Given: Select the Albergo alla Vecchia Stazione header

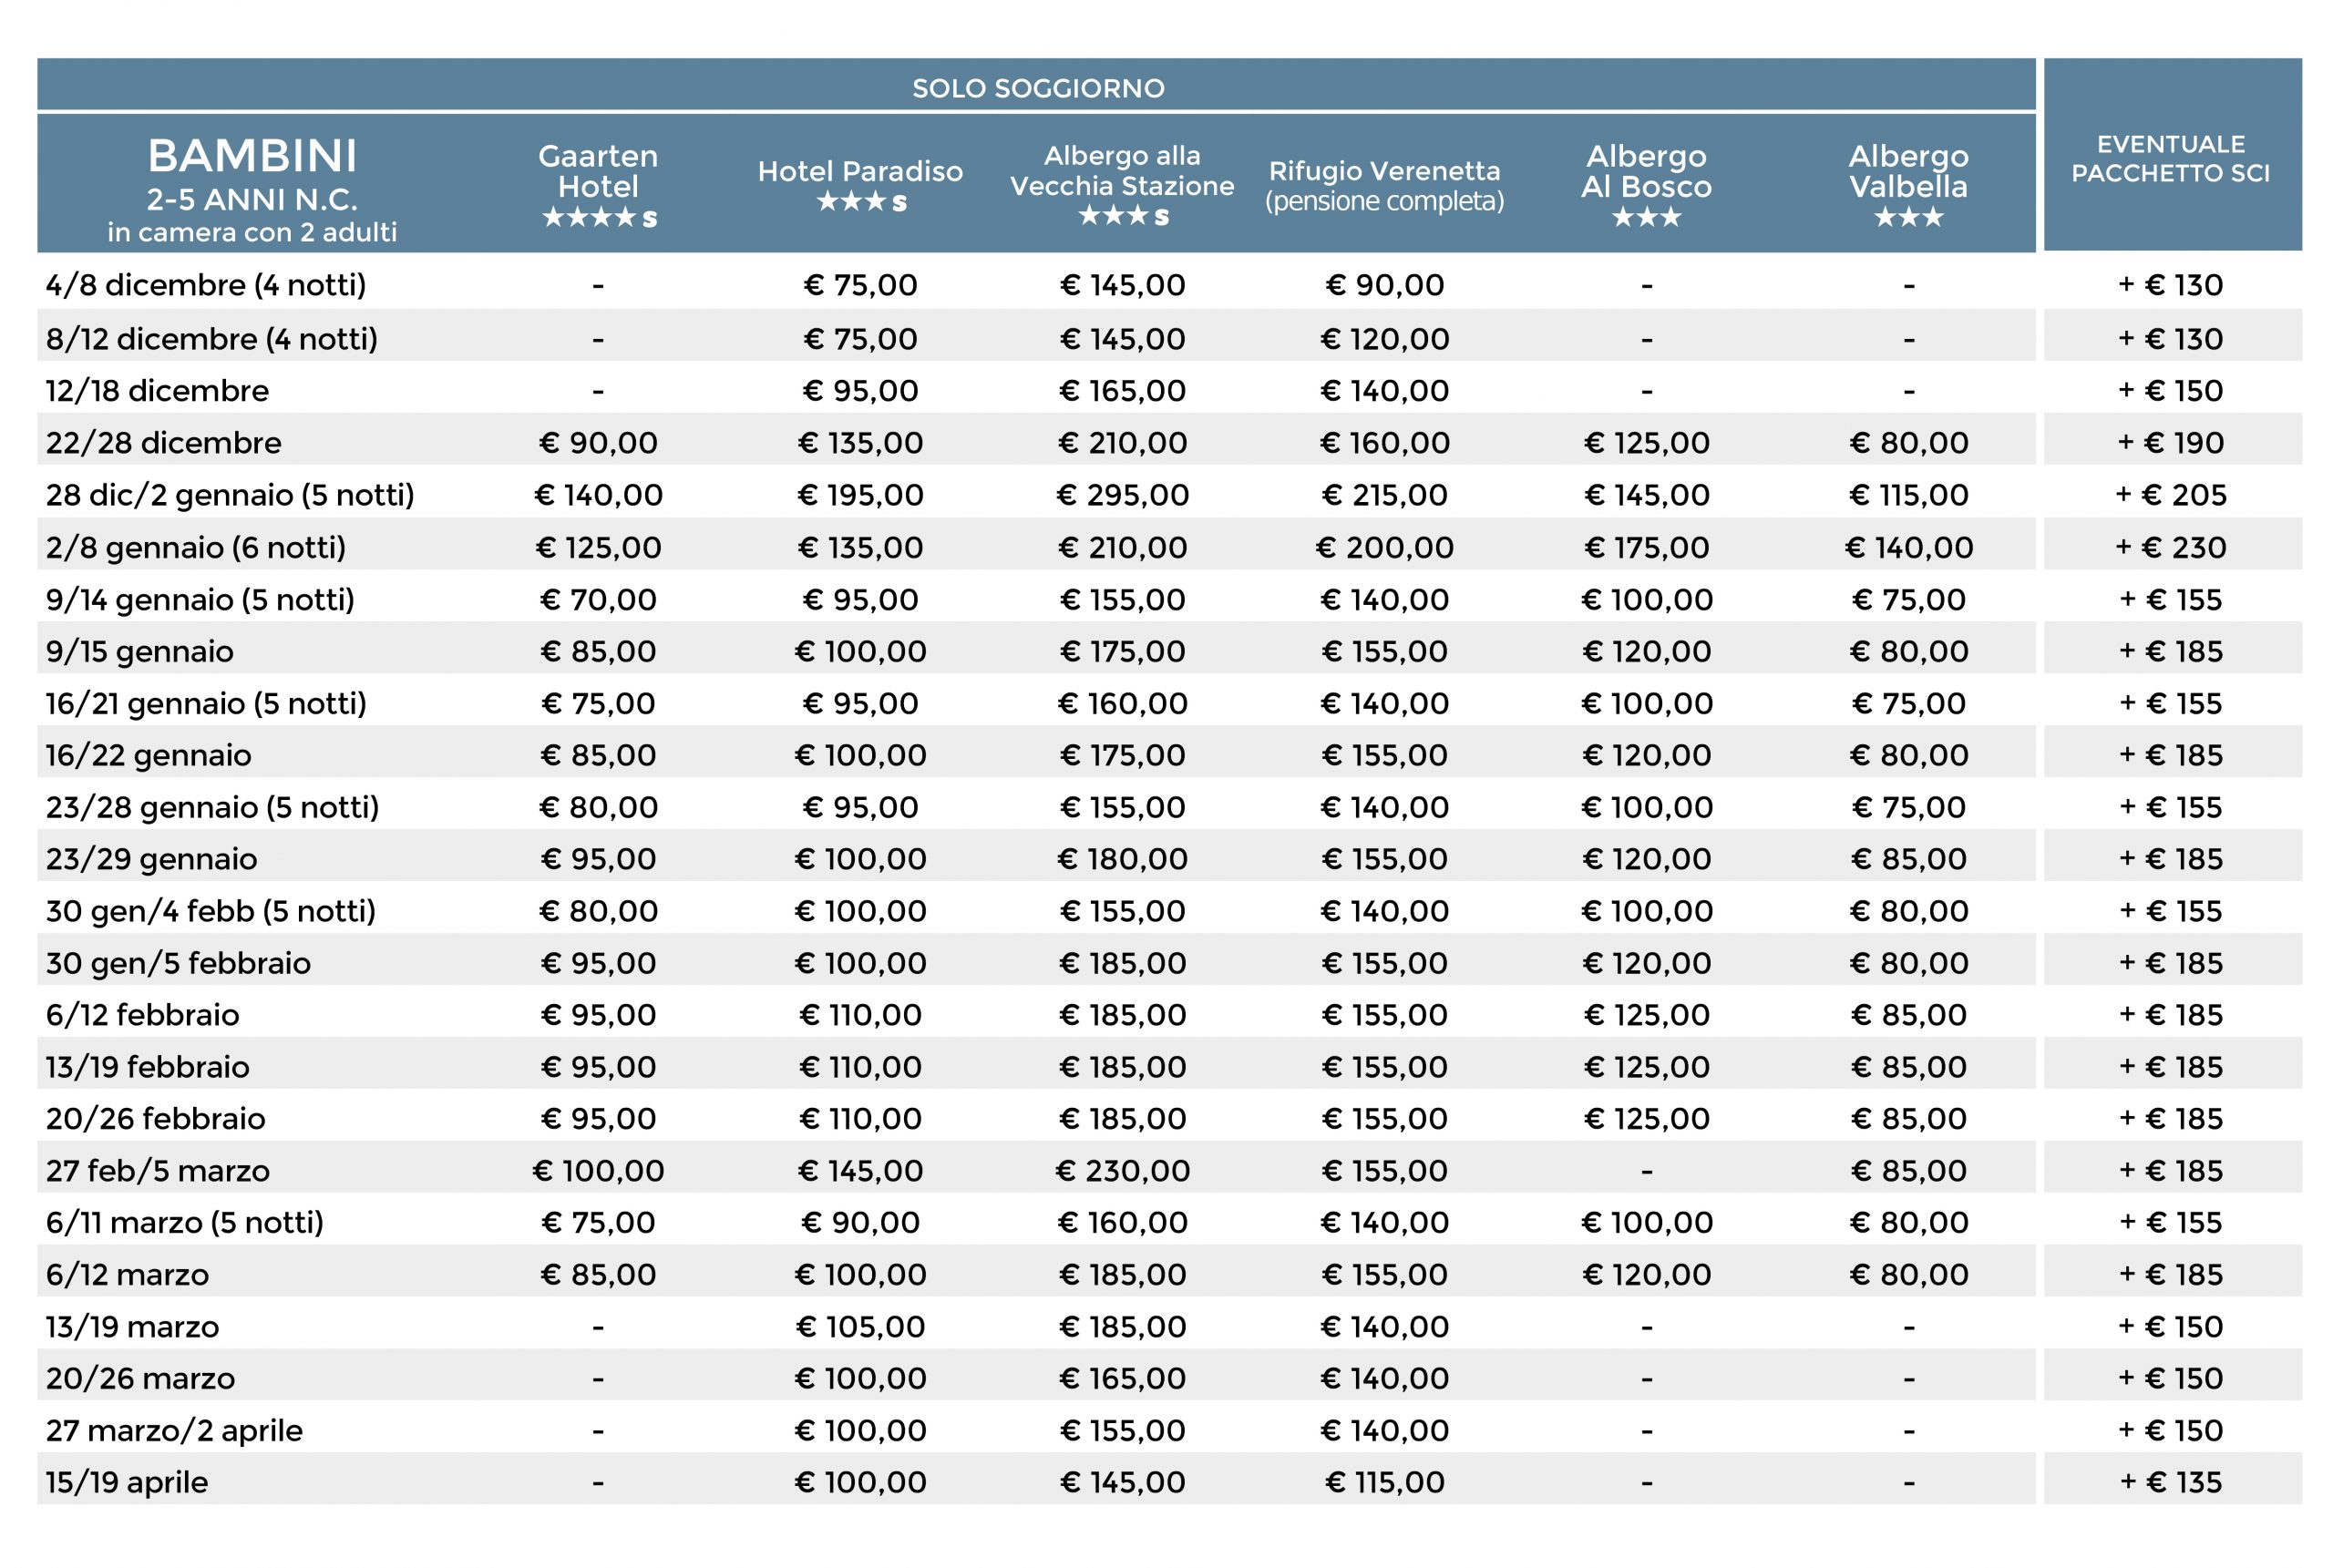Looking at the screenshot, I should 1122,186.
